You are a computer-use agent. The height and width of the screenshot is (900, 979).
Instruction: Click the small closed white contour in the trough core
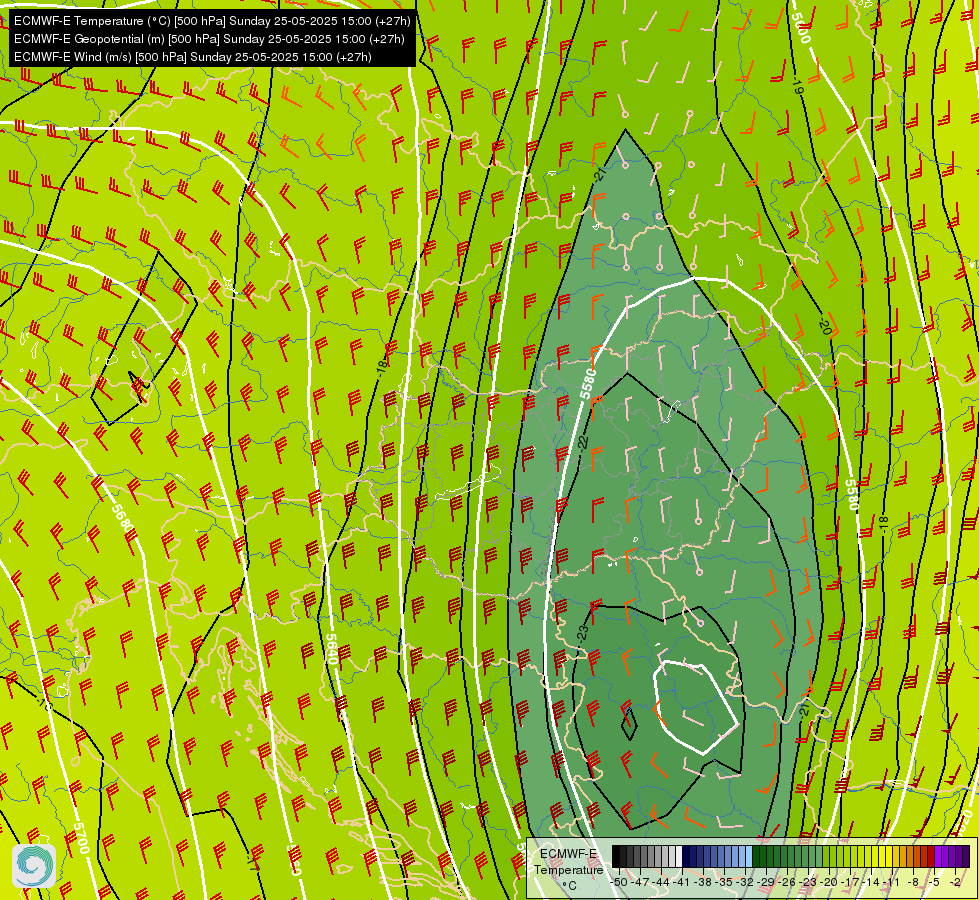(696, 707)
